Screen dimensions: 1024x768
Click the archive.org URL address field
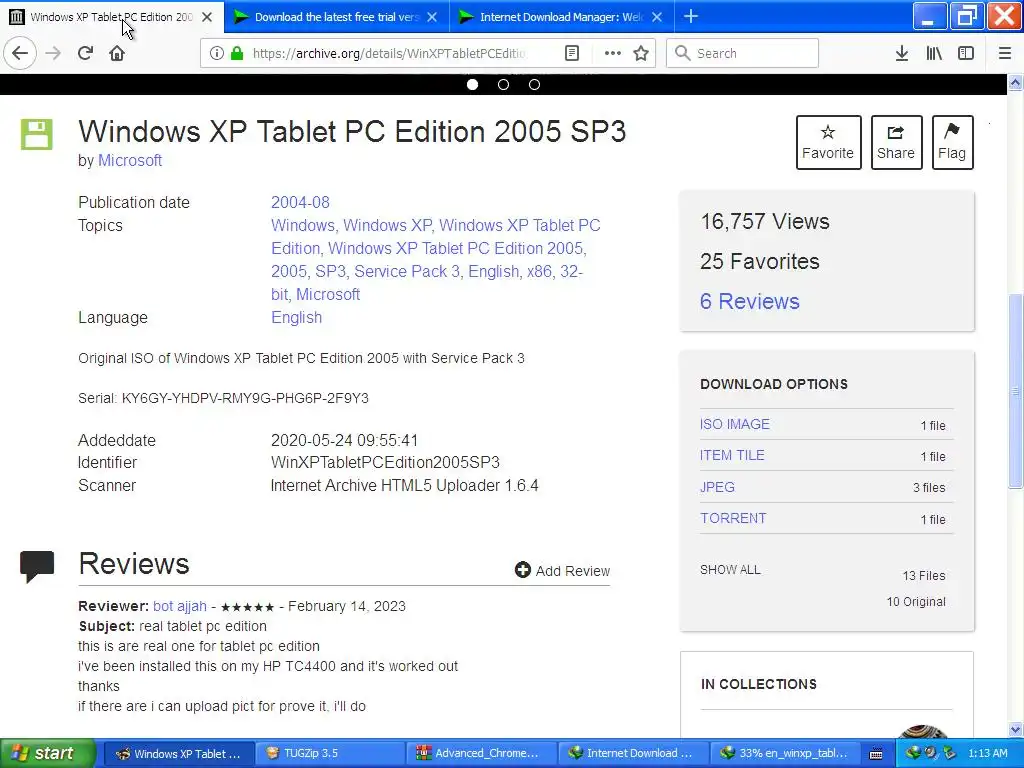(389, 53)
